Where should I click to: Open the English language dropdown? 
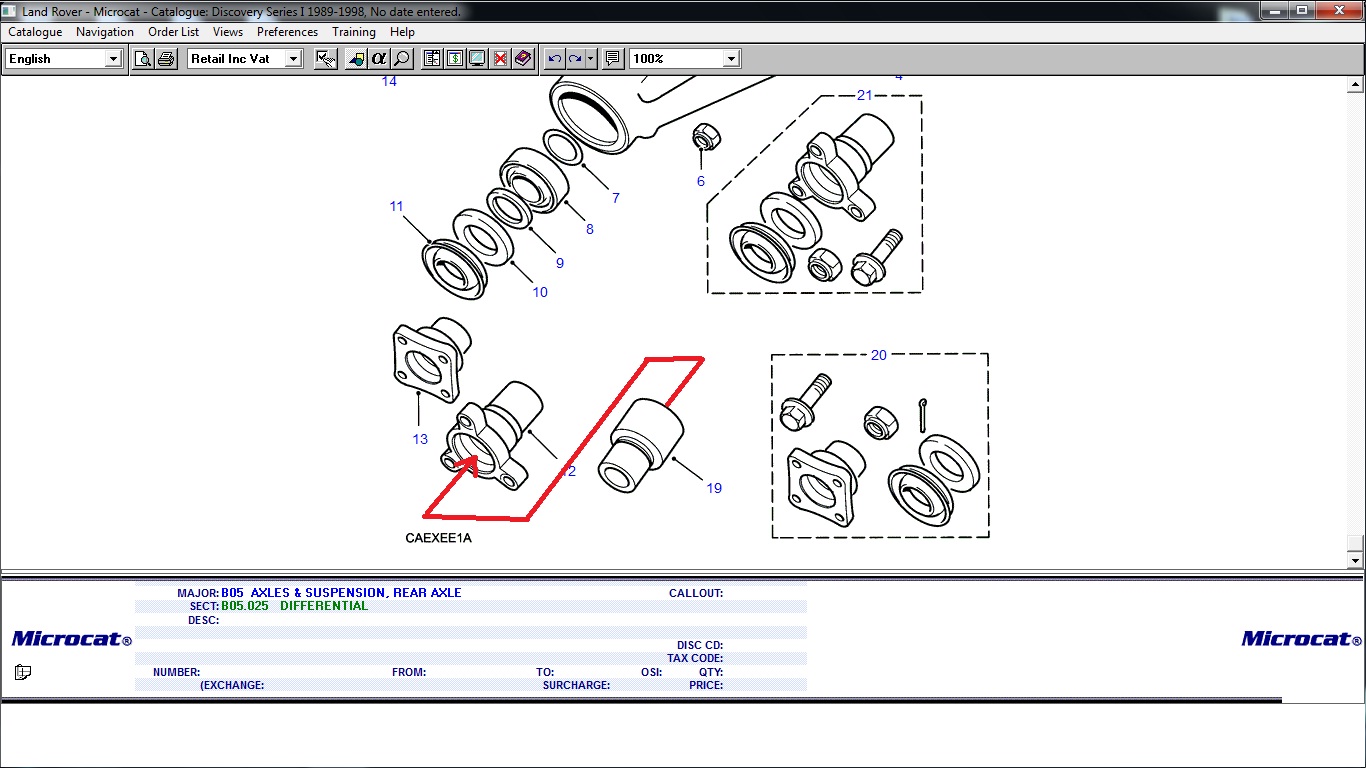[113, 59]
